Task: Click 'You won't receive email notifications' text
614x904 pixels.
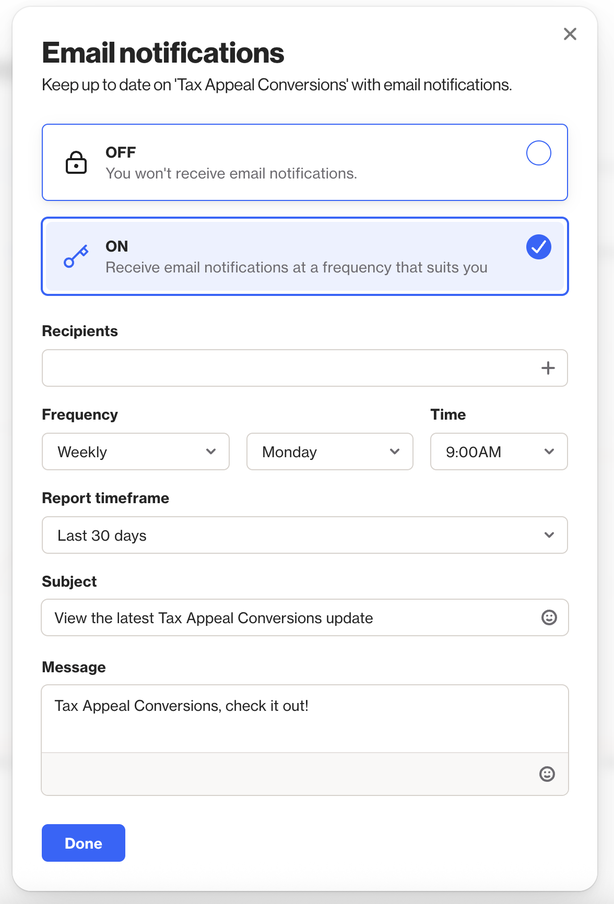Action: click(231, 174)
